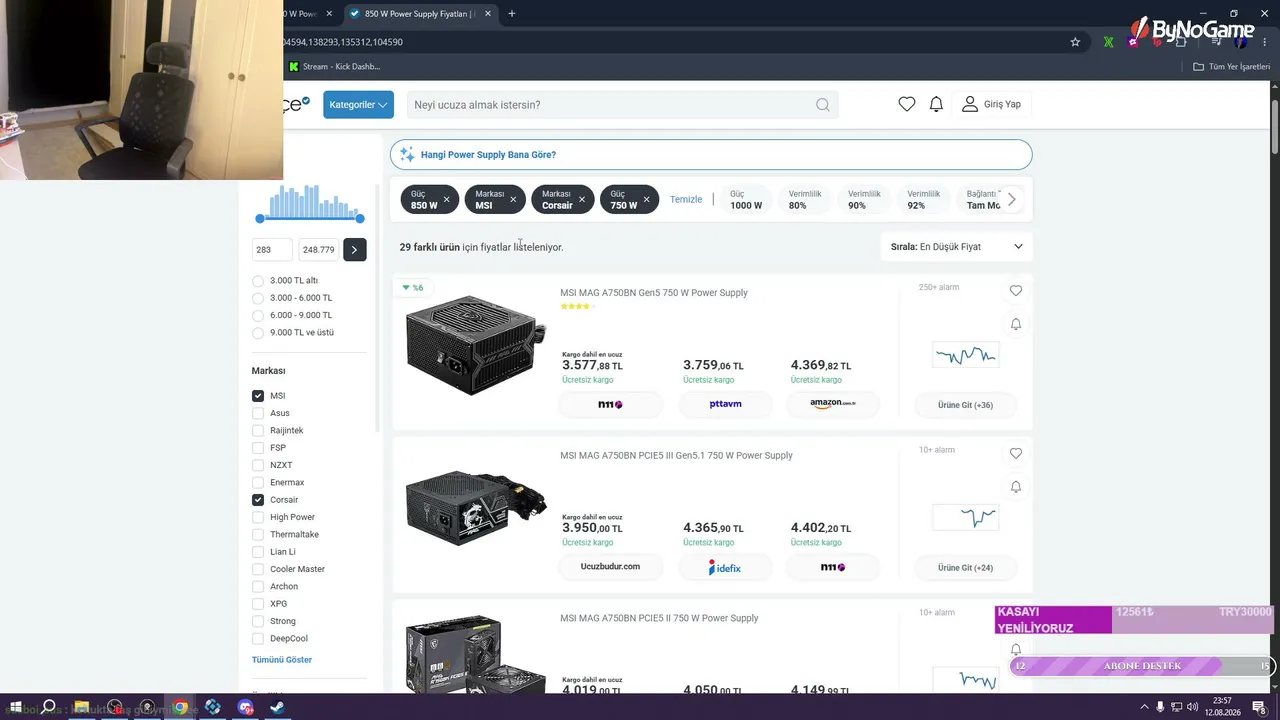Click Google Chrome icon in the taskbar
Viewport: 1280px width, 720px height.
pyautogui.click(x=180, y=707)
